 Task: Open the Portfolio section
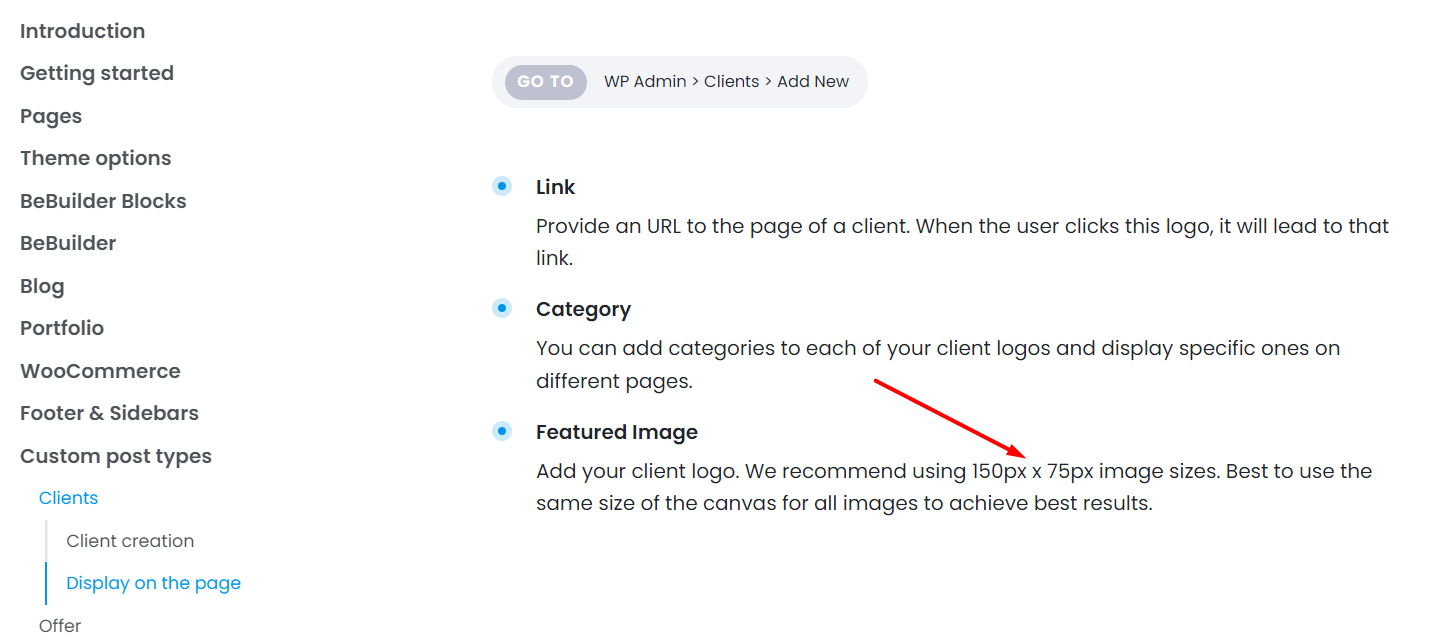[62, 328]
